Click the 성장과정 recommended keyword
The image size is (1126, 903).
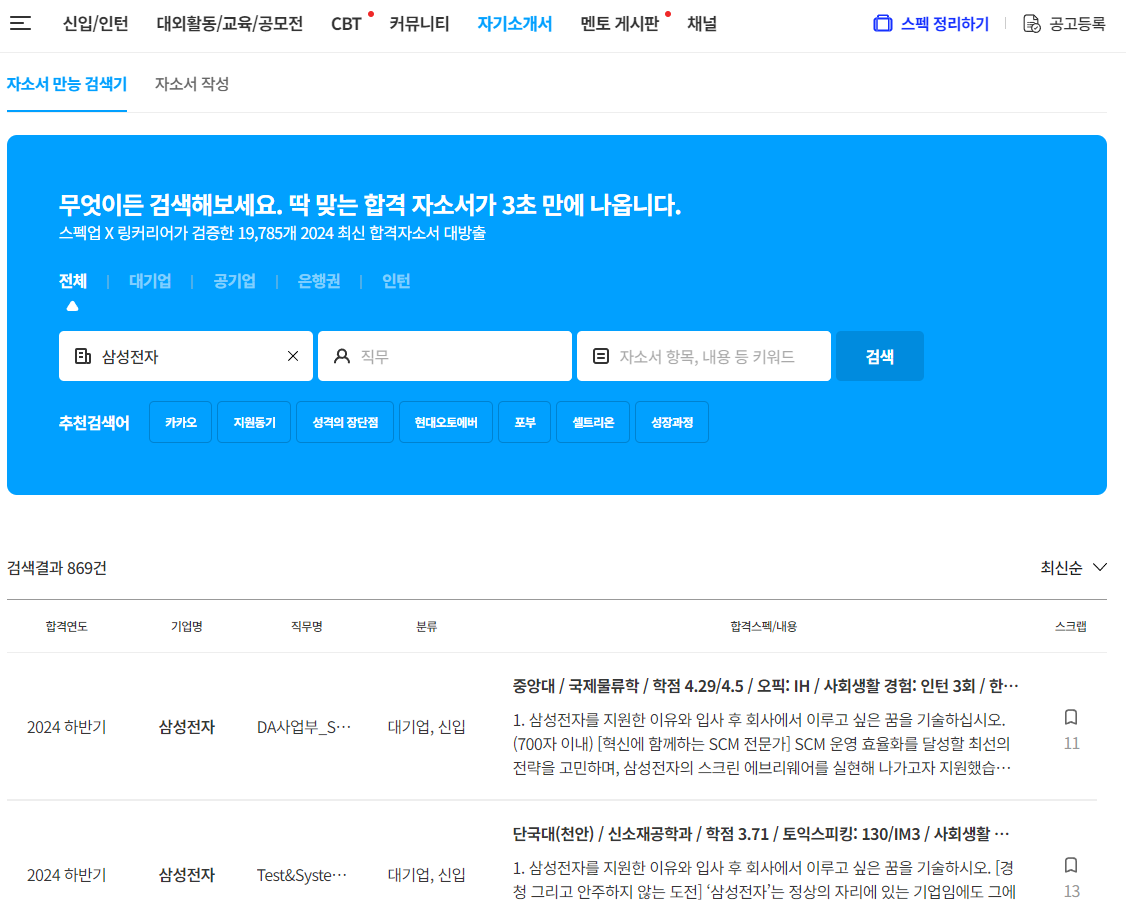pyautogui.click(x=672, y=422)
